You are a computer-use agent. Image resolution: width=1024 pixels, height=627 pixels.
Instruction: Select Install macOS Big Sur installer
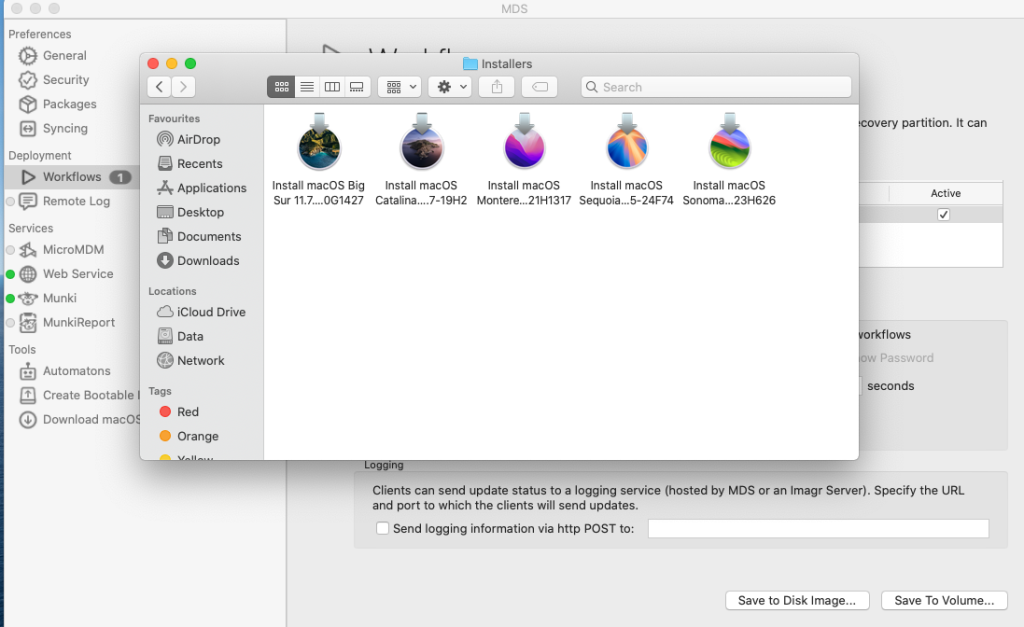pyautogui.click(x=319, y=161)
